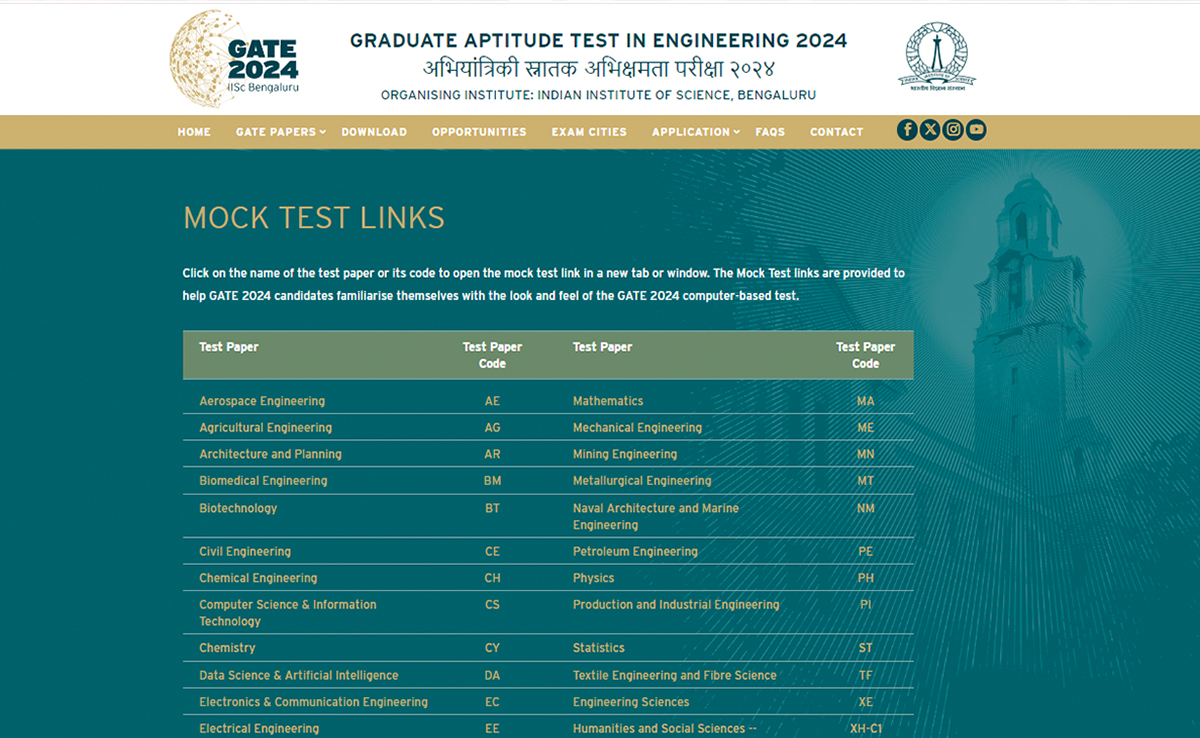Go to the Home menu item
Viewport: 1200px width, 738px height.
point(194,132)
